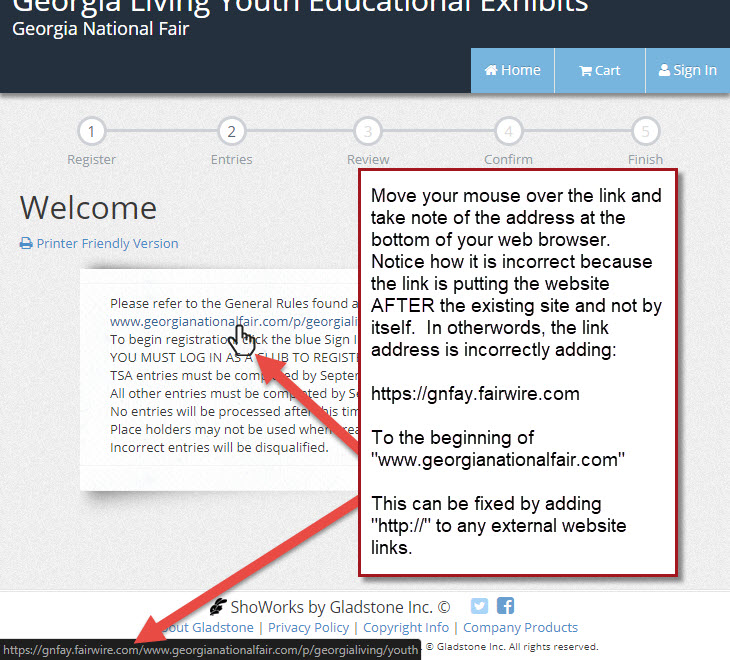Go to step 3 Review circle

(x=368, y=131)
